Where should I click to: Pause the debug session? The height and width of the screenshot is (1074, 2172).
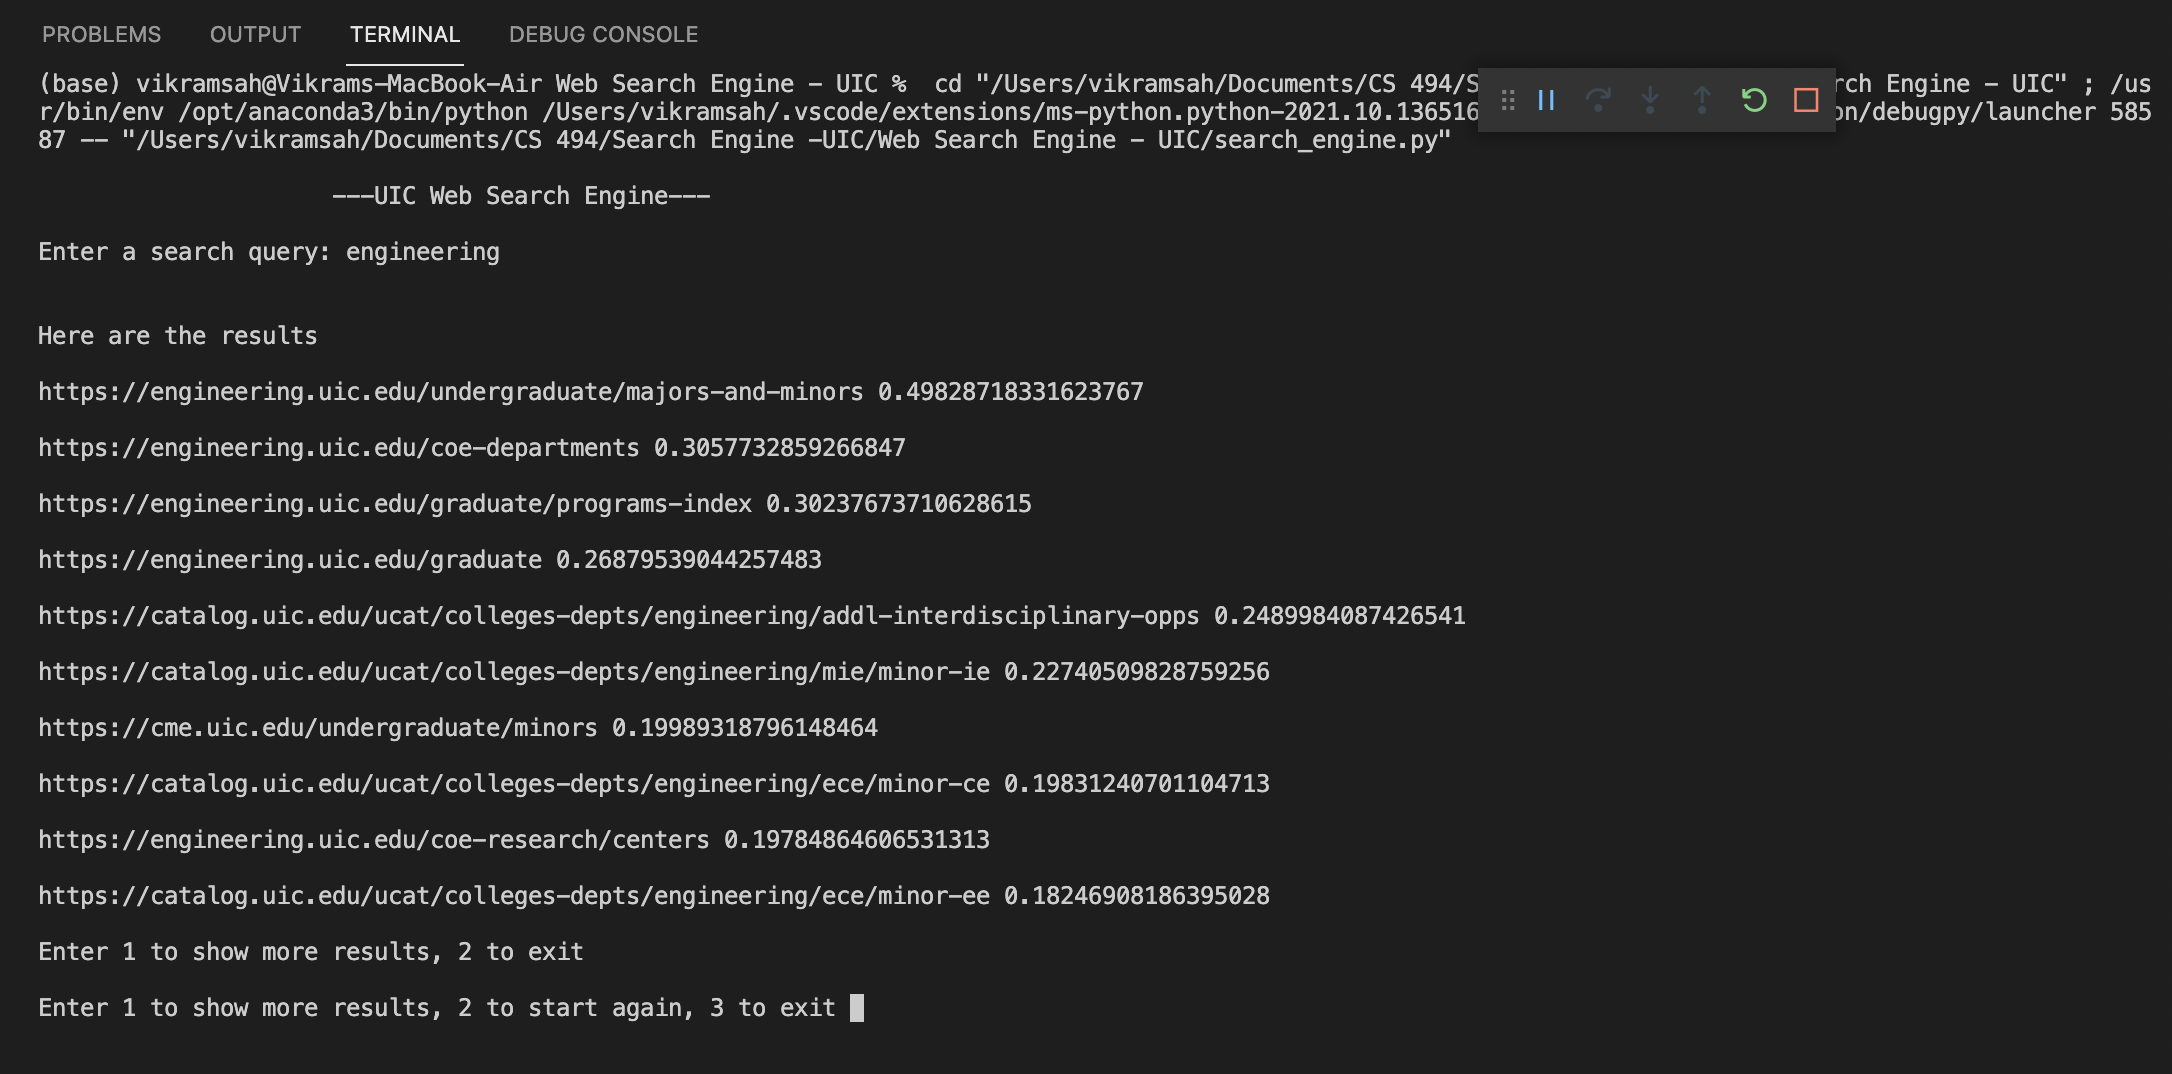tap(1546, 100)
